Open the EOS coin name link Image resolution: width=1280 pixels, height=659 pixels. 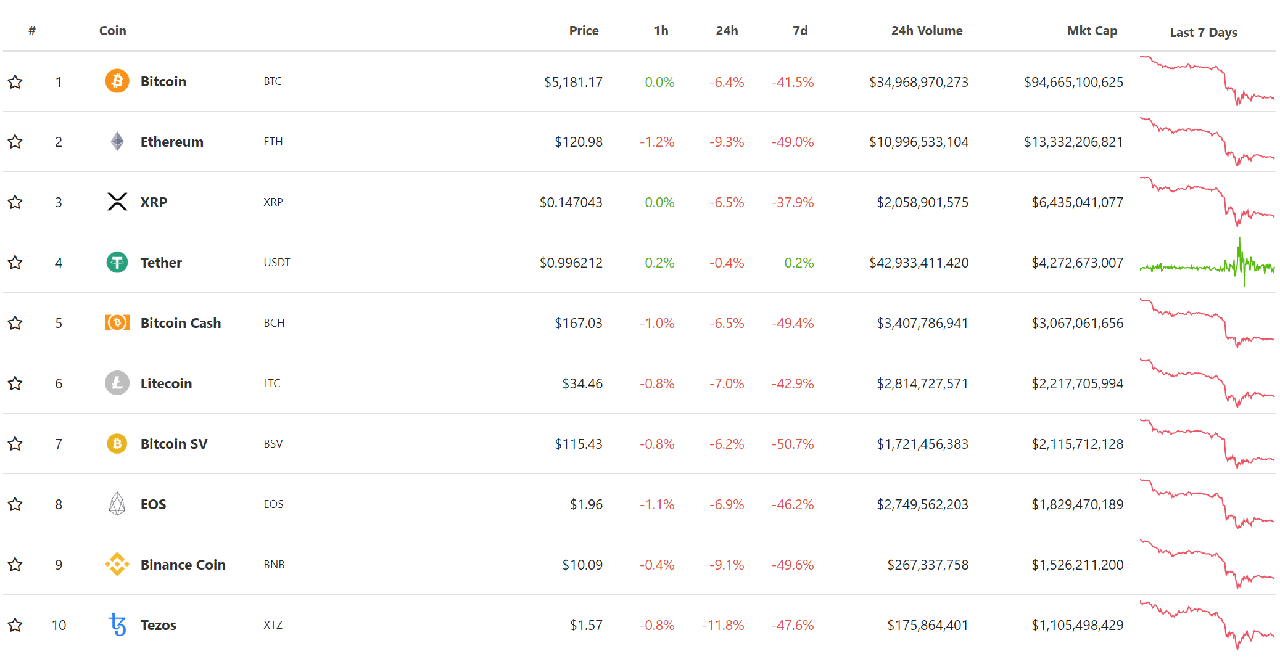(x=153, y=505)
